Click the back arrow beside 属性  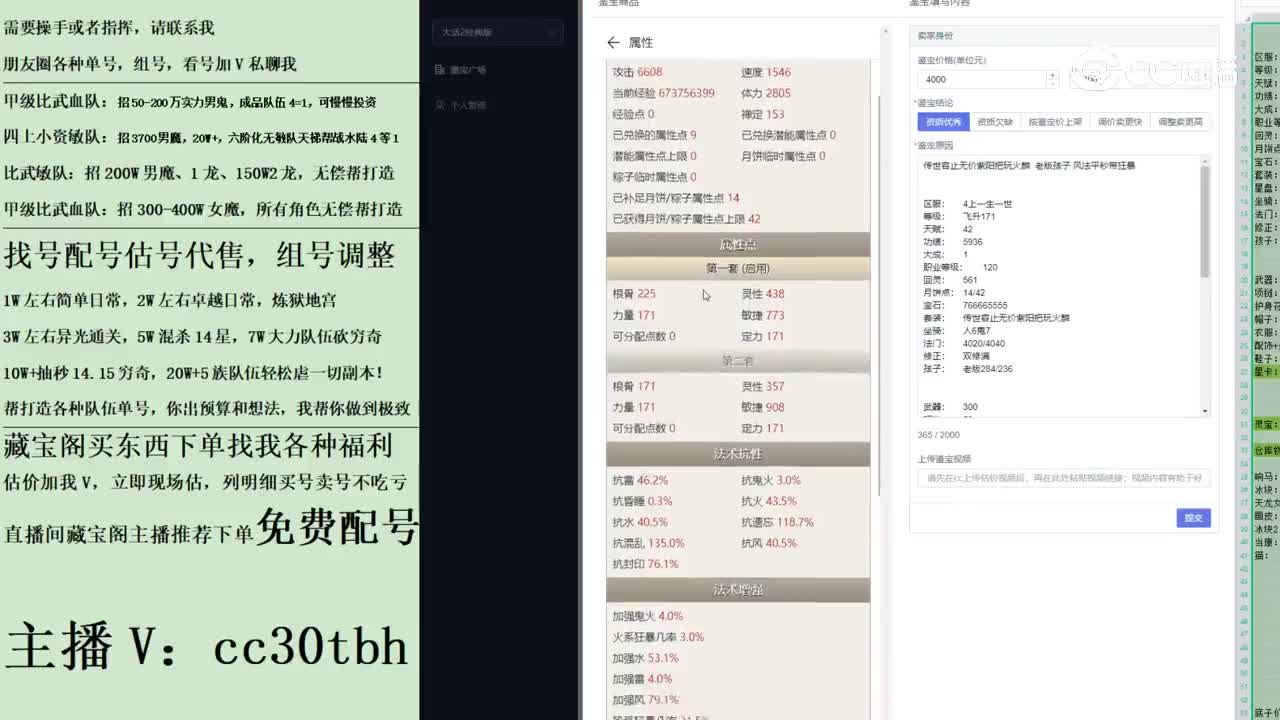[613, 43]
